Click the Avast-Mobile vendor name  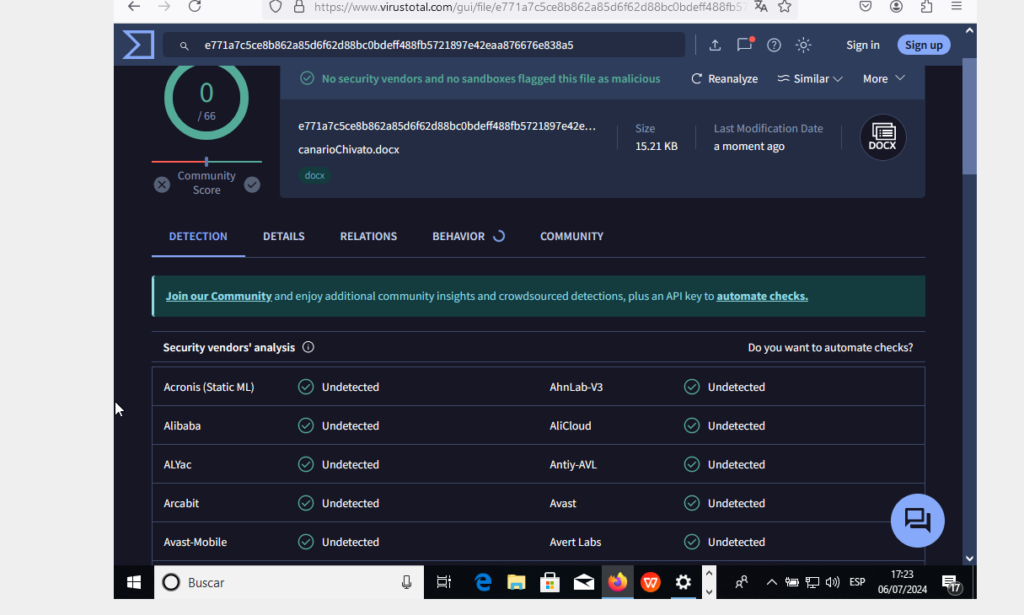tap(195, 542)
